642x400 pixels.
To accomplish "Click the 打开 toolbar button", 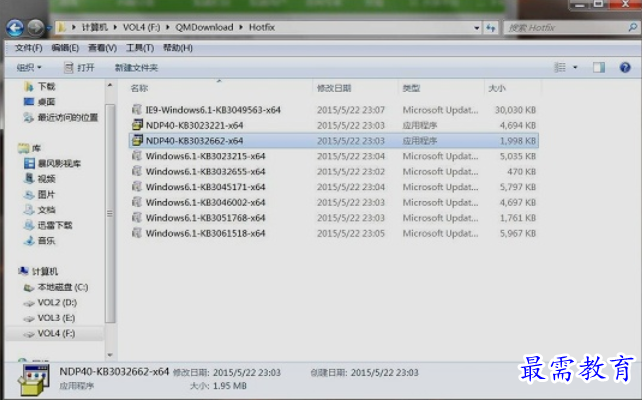I will tap(79, 67).
